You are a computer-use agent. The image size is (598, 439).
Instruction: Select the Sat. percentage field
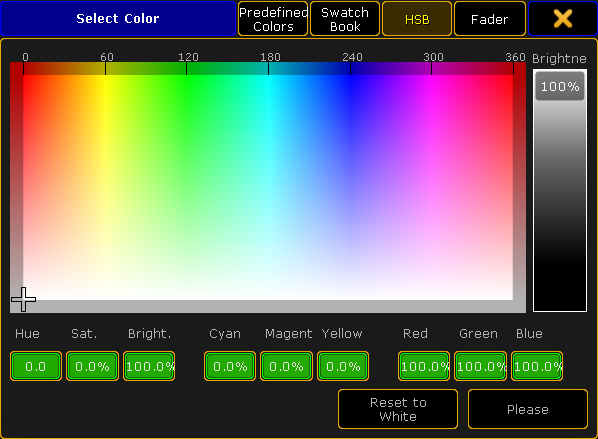[x=92, y=366]
